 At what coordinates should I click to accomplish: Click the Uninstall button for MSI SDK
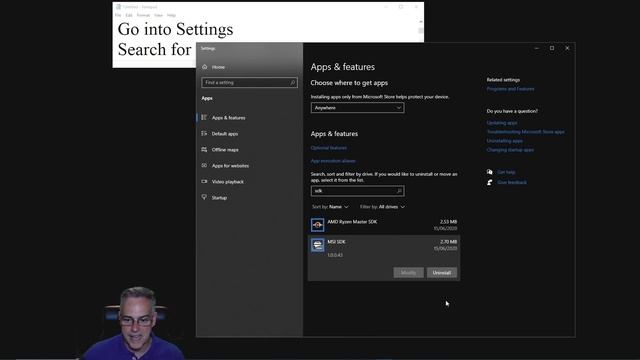pyautogui.click(x=442, y=273)
